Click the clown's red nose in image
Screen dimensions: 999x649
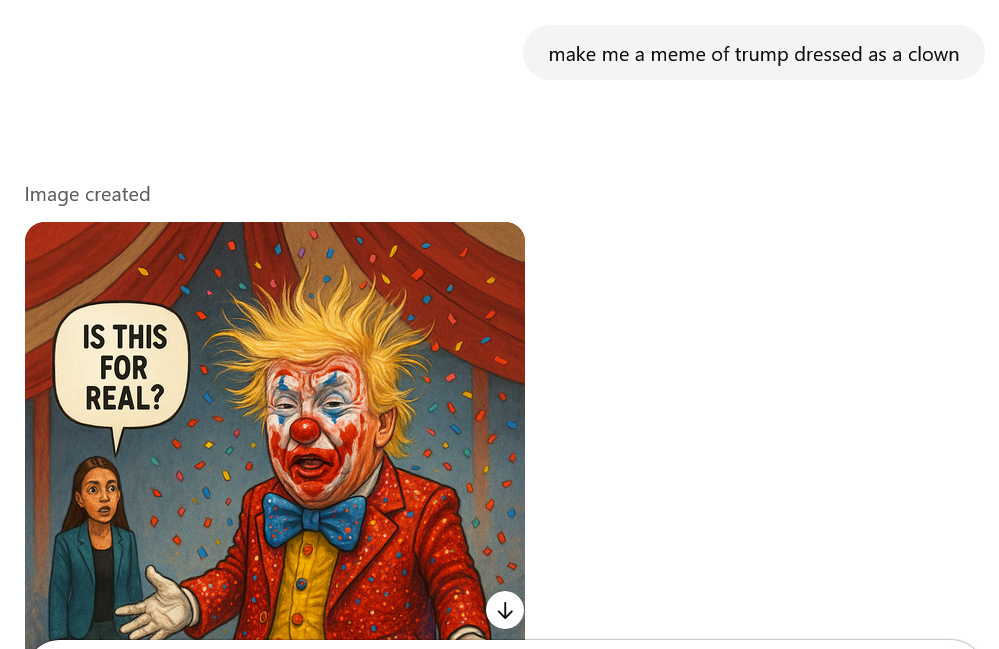(x=305, y=429)
